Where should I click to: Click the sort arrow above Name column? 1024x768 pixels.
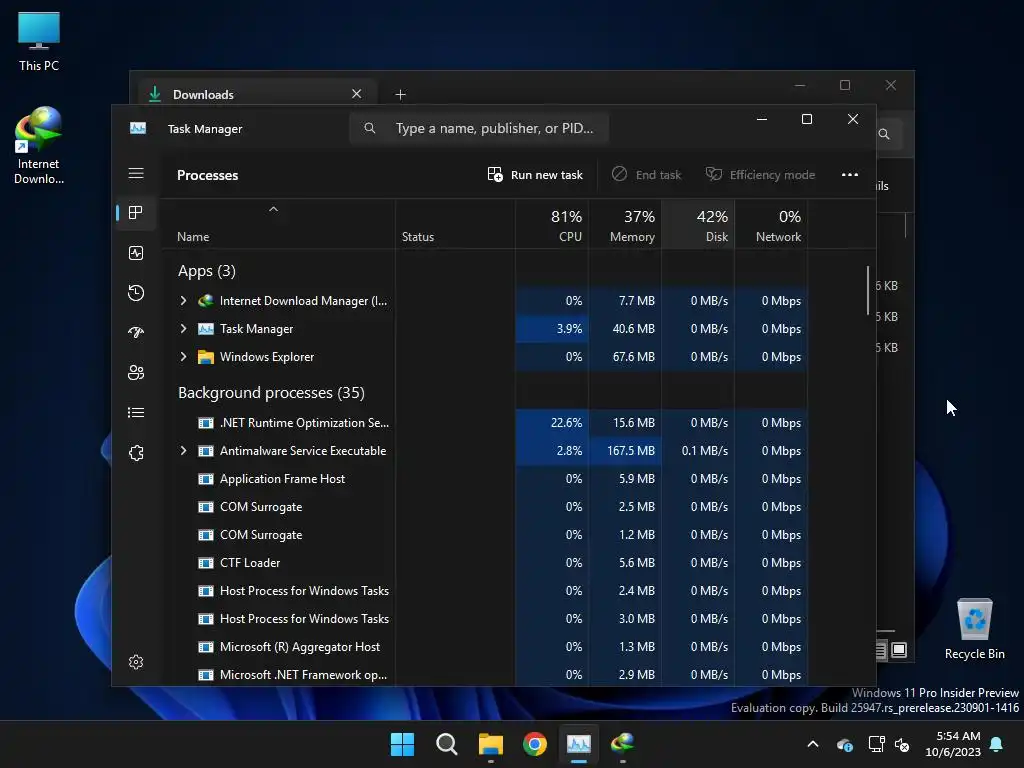coord(274,209)
